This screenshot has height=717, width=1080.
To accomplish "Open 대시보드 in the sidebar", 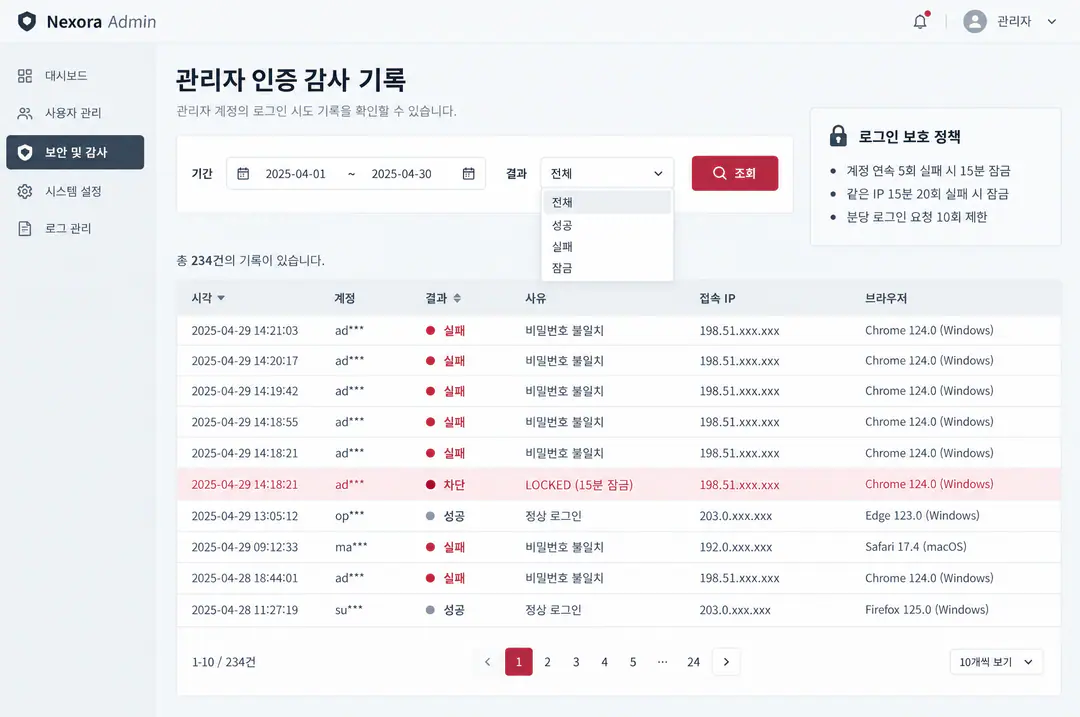I will (x=75, y=76).
